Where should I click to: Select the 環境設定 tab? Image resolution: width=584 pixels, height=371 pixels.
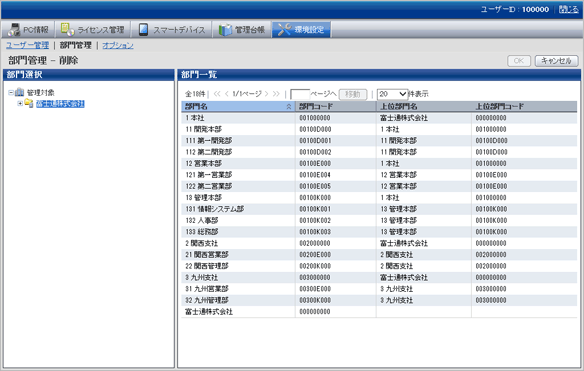[x=301, y=29]
